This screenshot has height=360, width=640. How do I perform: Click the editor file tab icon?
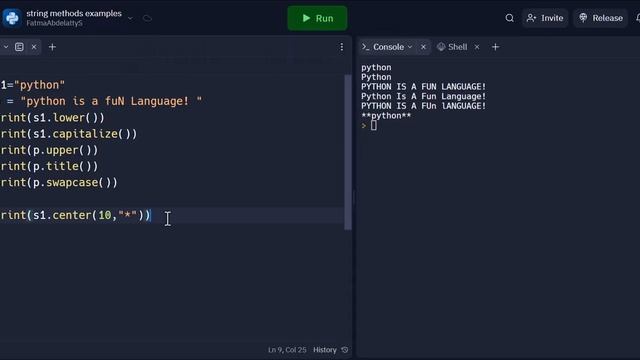pos(19,47)
